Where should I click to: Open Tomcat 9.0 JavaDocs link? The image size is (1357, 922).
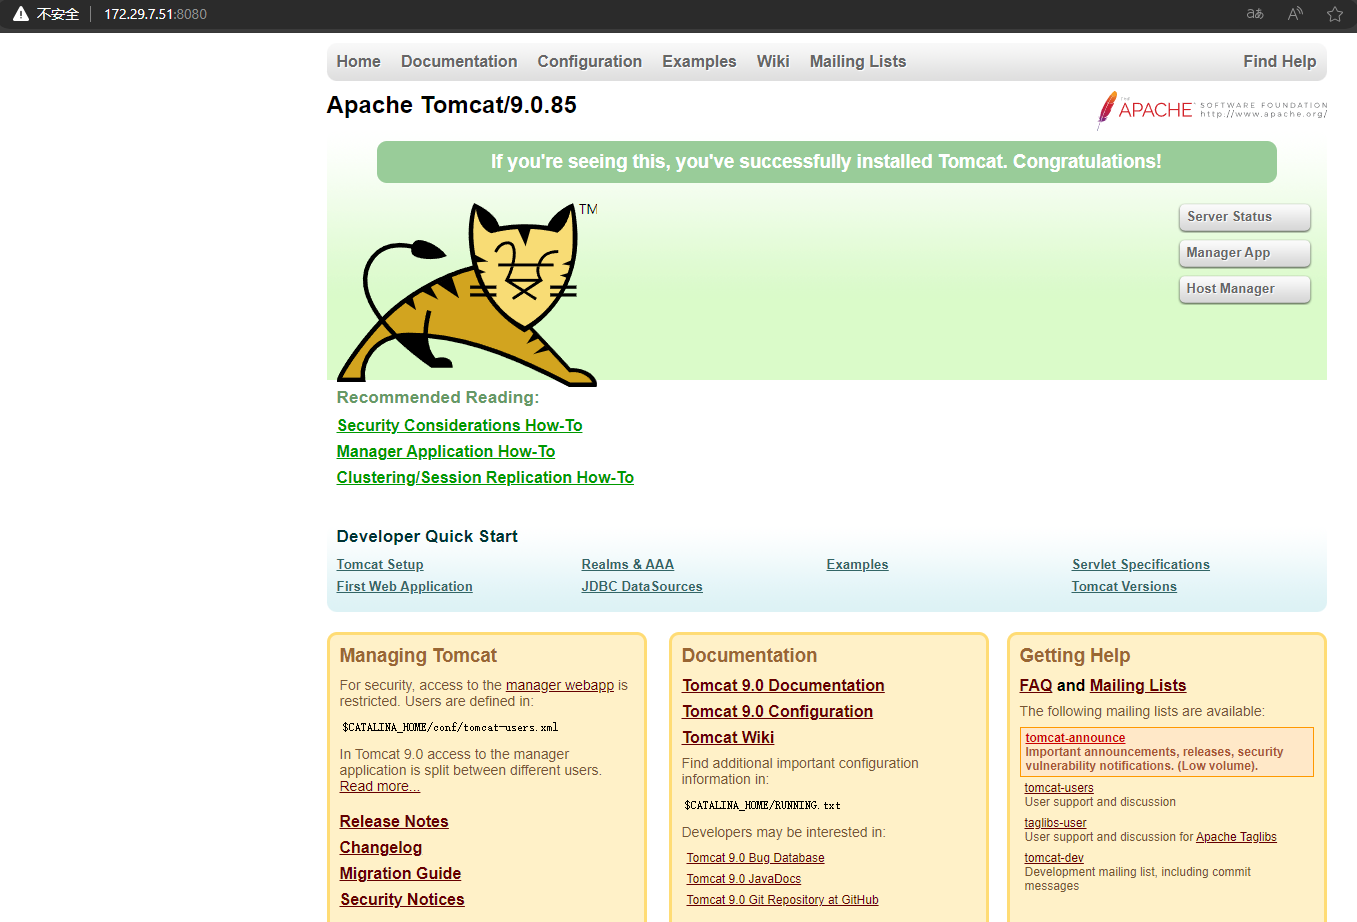click(x=743, y=879)
